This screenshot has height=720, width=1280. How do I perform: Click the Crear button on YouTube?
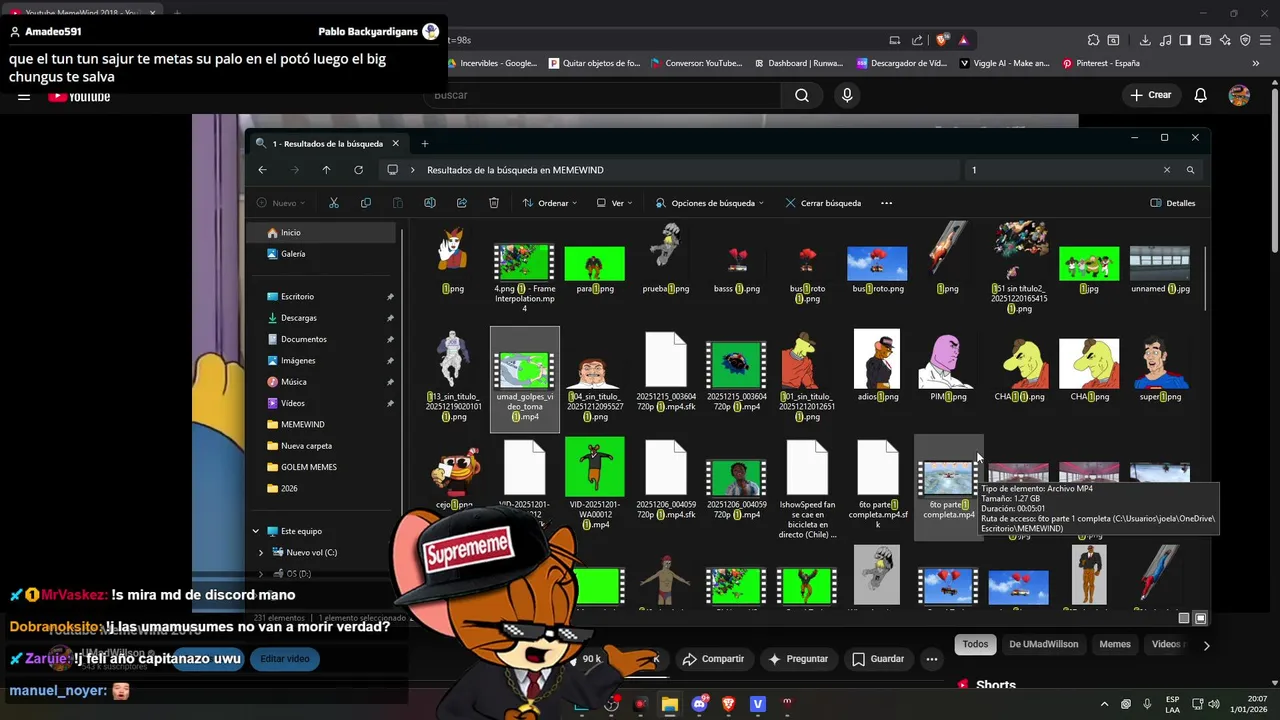click(x=1150, y=95)
